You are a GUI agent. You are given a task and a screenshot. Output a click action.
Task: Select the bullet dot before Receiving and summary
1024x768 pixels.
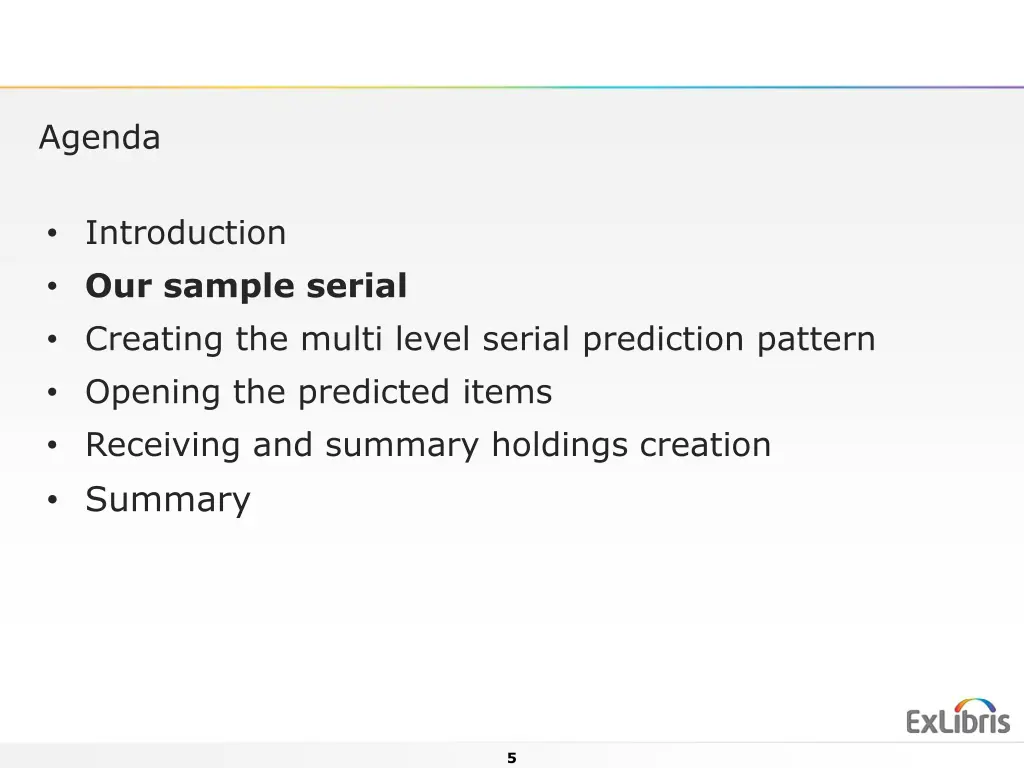[52, 445]
